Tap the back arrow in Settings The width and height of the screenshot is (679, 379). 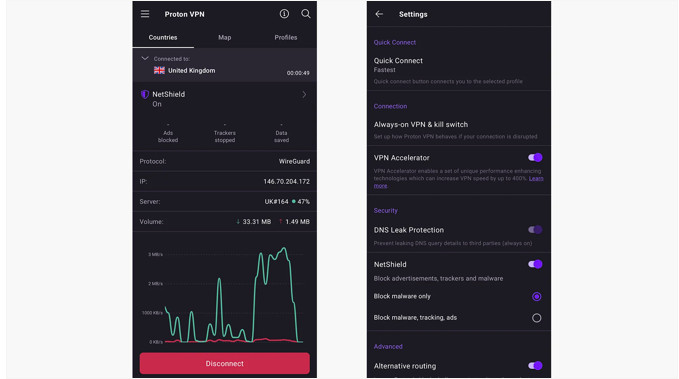[379, 14]
